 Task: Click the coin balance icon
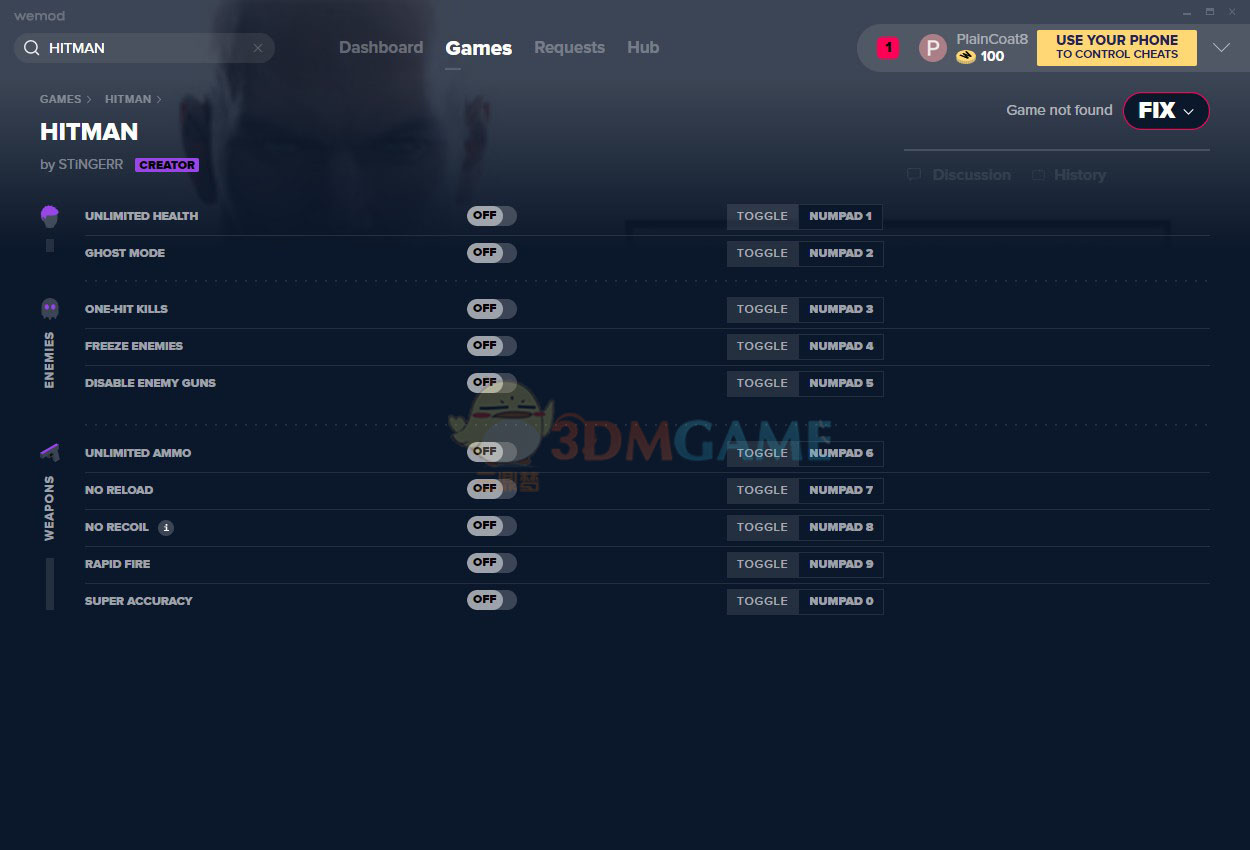coord(966,57)
